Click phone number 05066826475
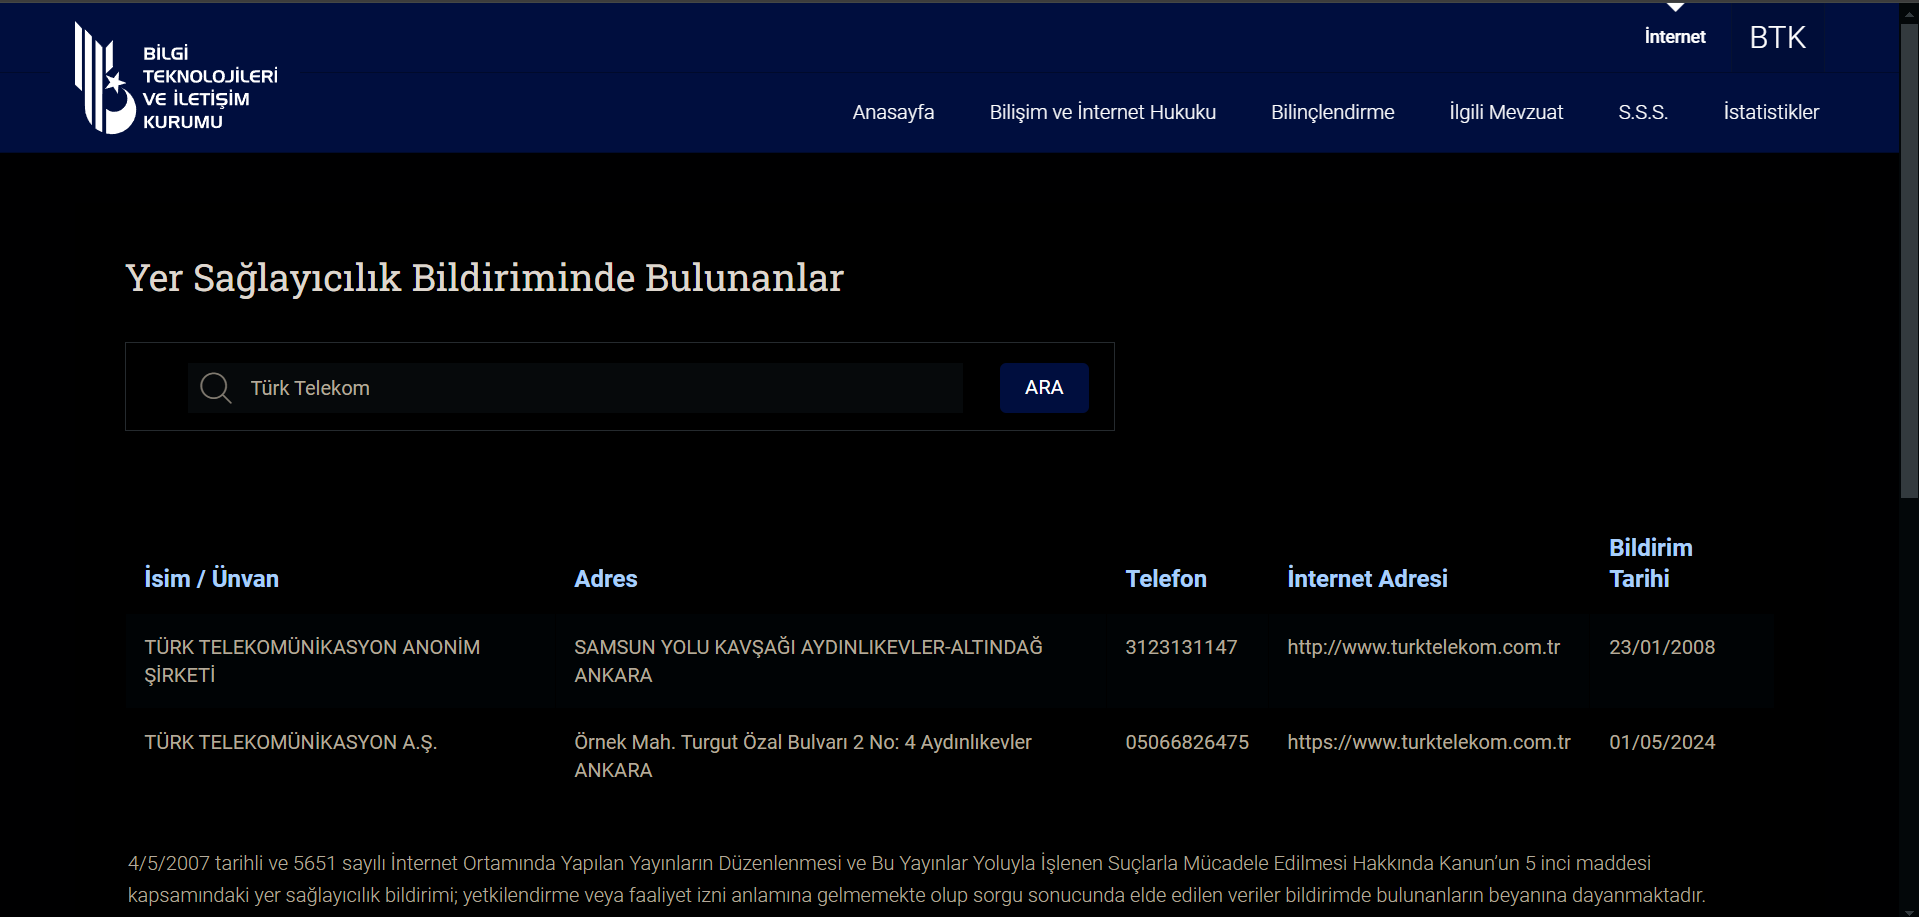Viewport: 1919px width, 917px height. point(1187,742)
